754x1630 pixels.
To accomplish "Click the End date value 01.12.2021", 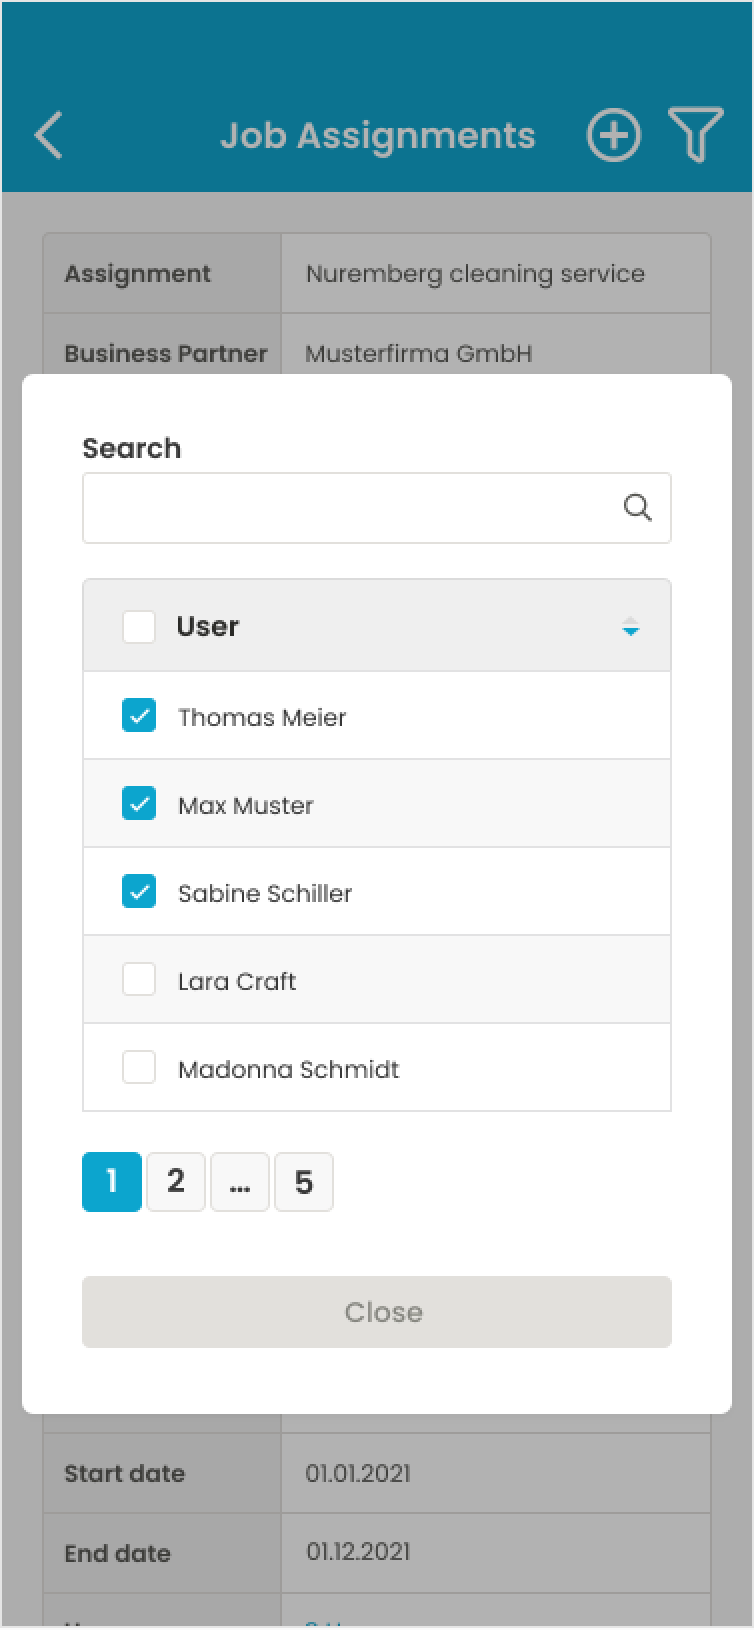I will coord(358,1552).
